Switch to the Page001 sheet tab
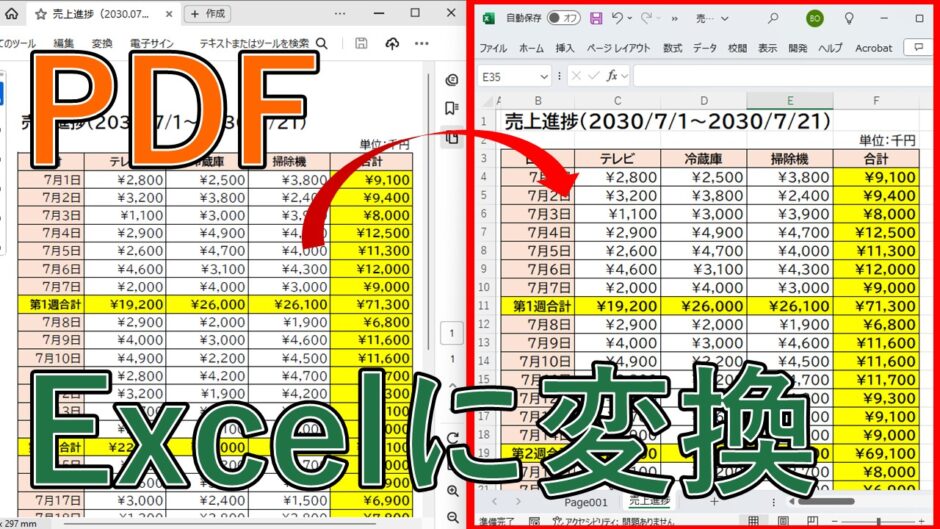Viewport: 940px width, 529px height. [x=586, y=503]
